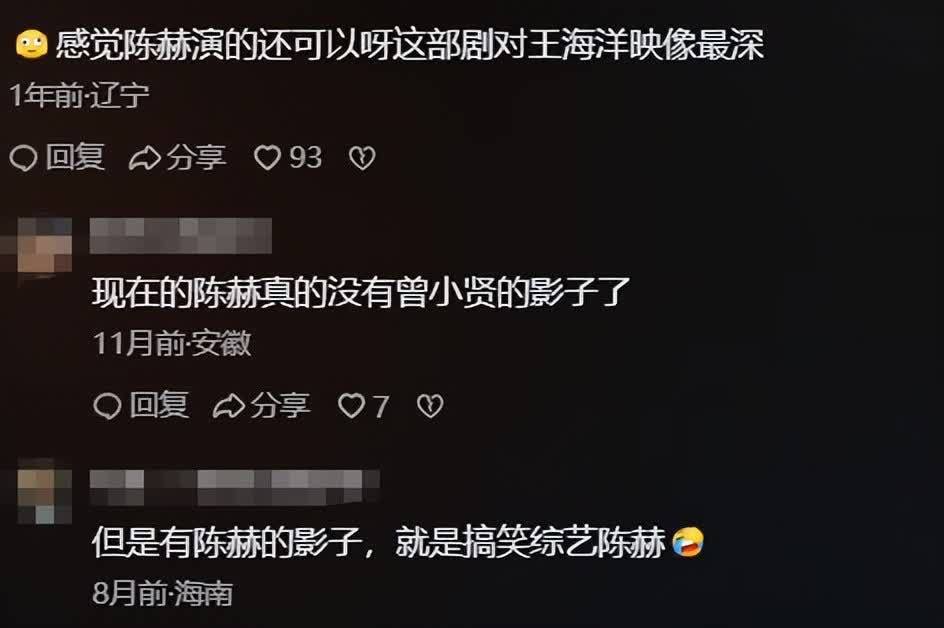Click the crying-laughing emoji after 搞笑综艺陈赫
This screenshot has height=628, width=944.
click(688, 541)
